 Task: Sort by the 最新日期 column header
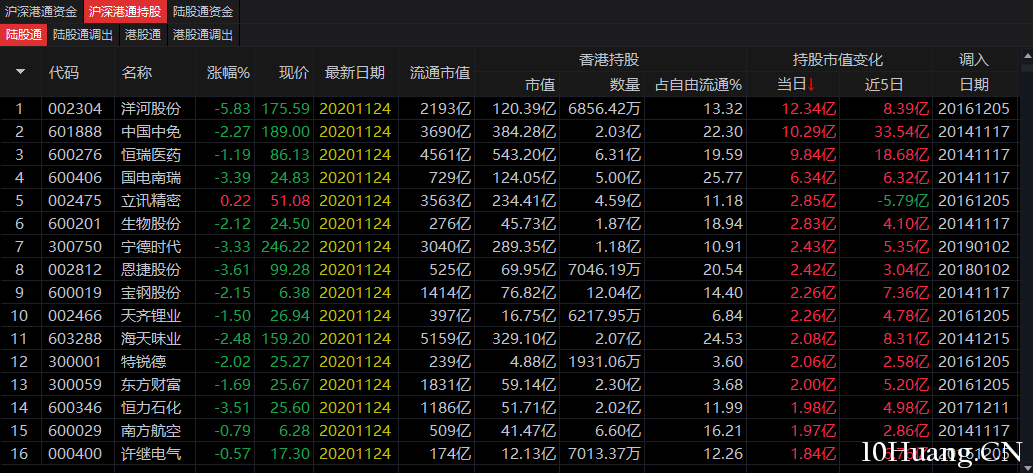tap(355, 72)
